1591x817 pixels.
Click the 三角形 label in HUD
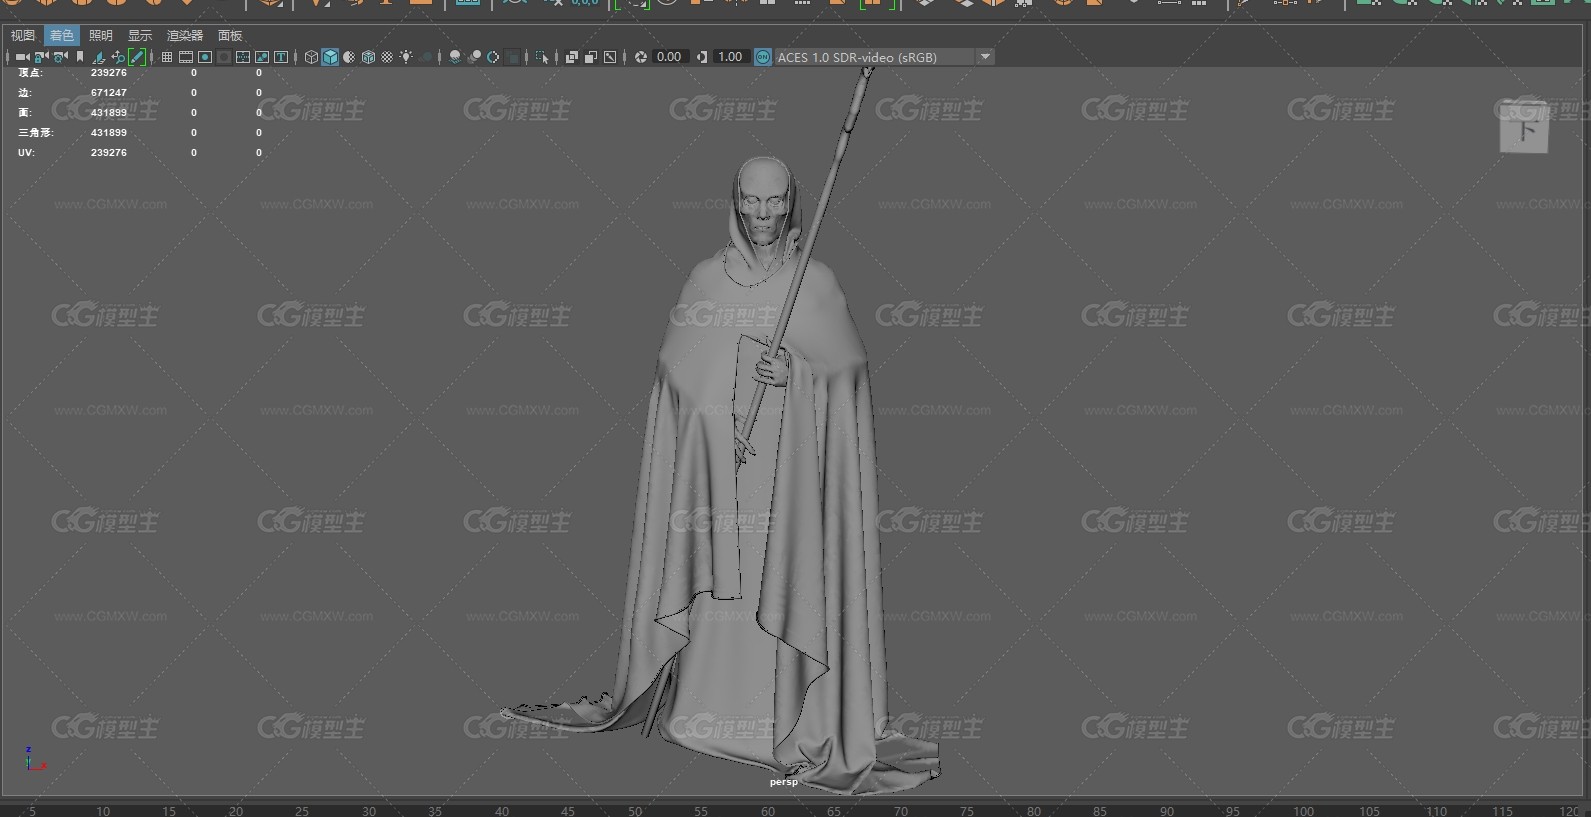click(x=35, y=133)
